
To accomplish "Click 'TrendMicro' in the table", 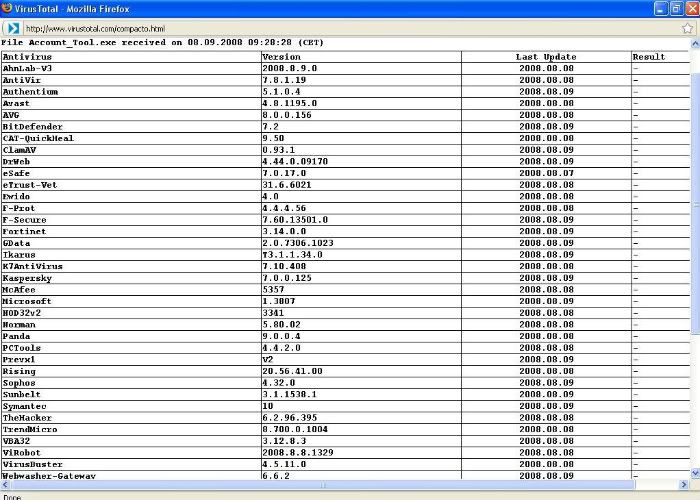I will 30,429.
